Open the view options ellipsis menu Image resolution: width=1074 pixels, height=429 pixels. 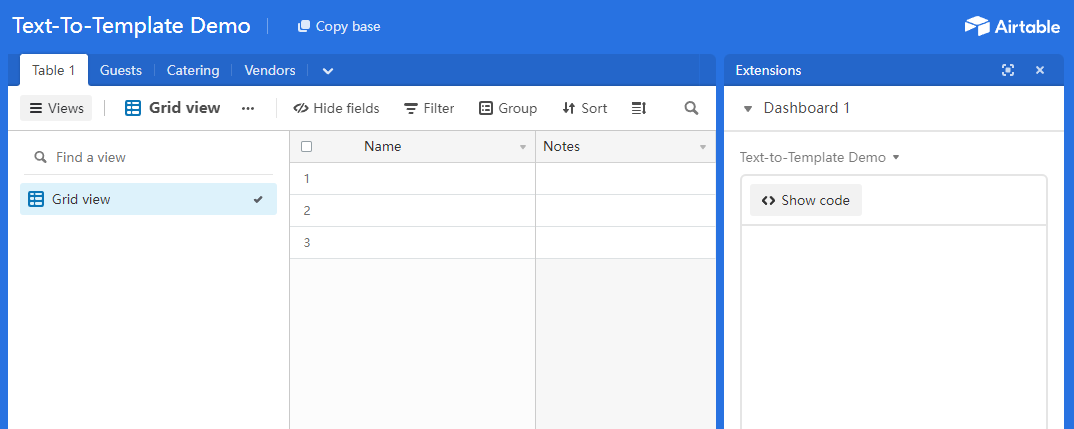pos(248,108)
